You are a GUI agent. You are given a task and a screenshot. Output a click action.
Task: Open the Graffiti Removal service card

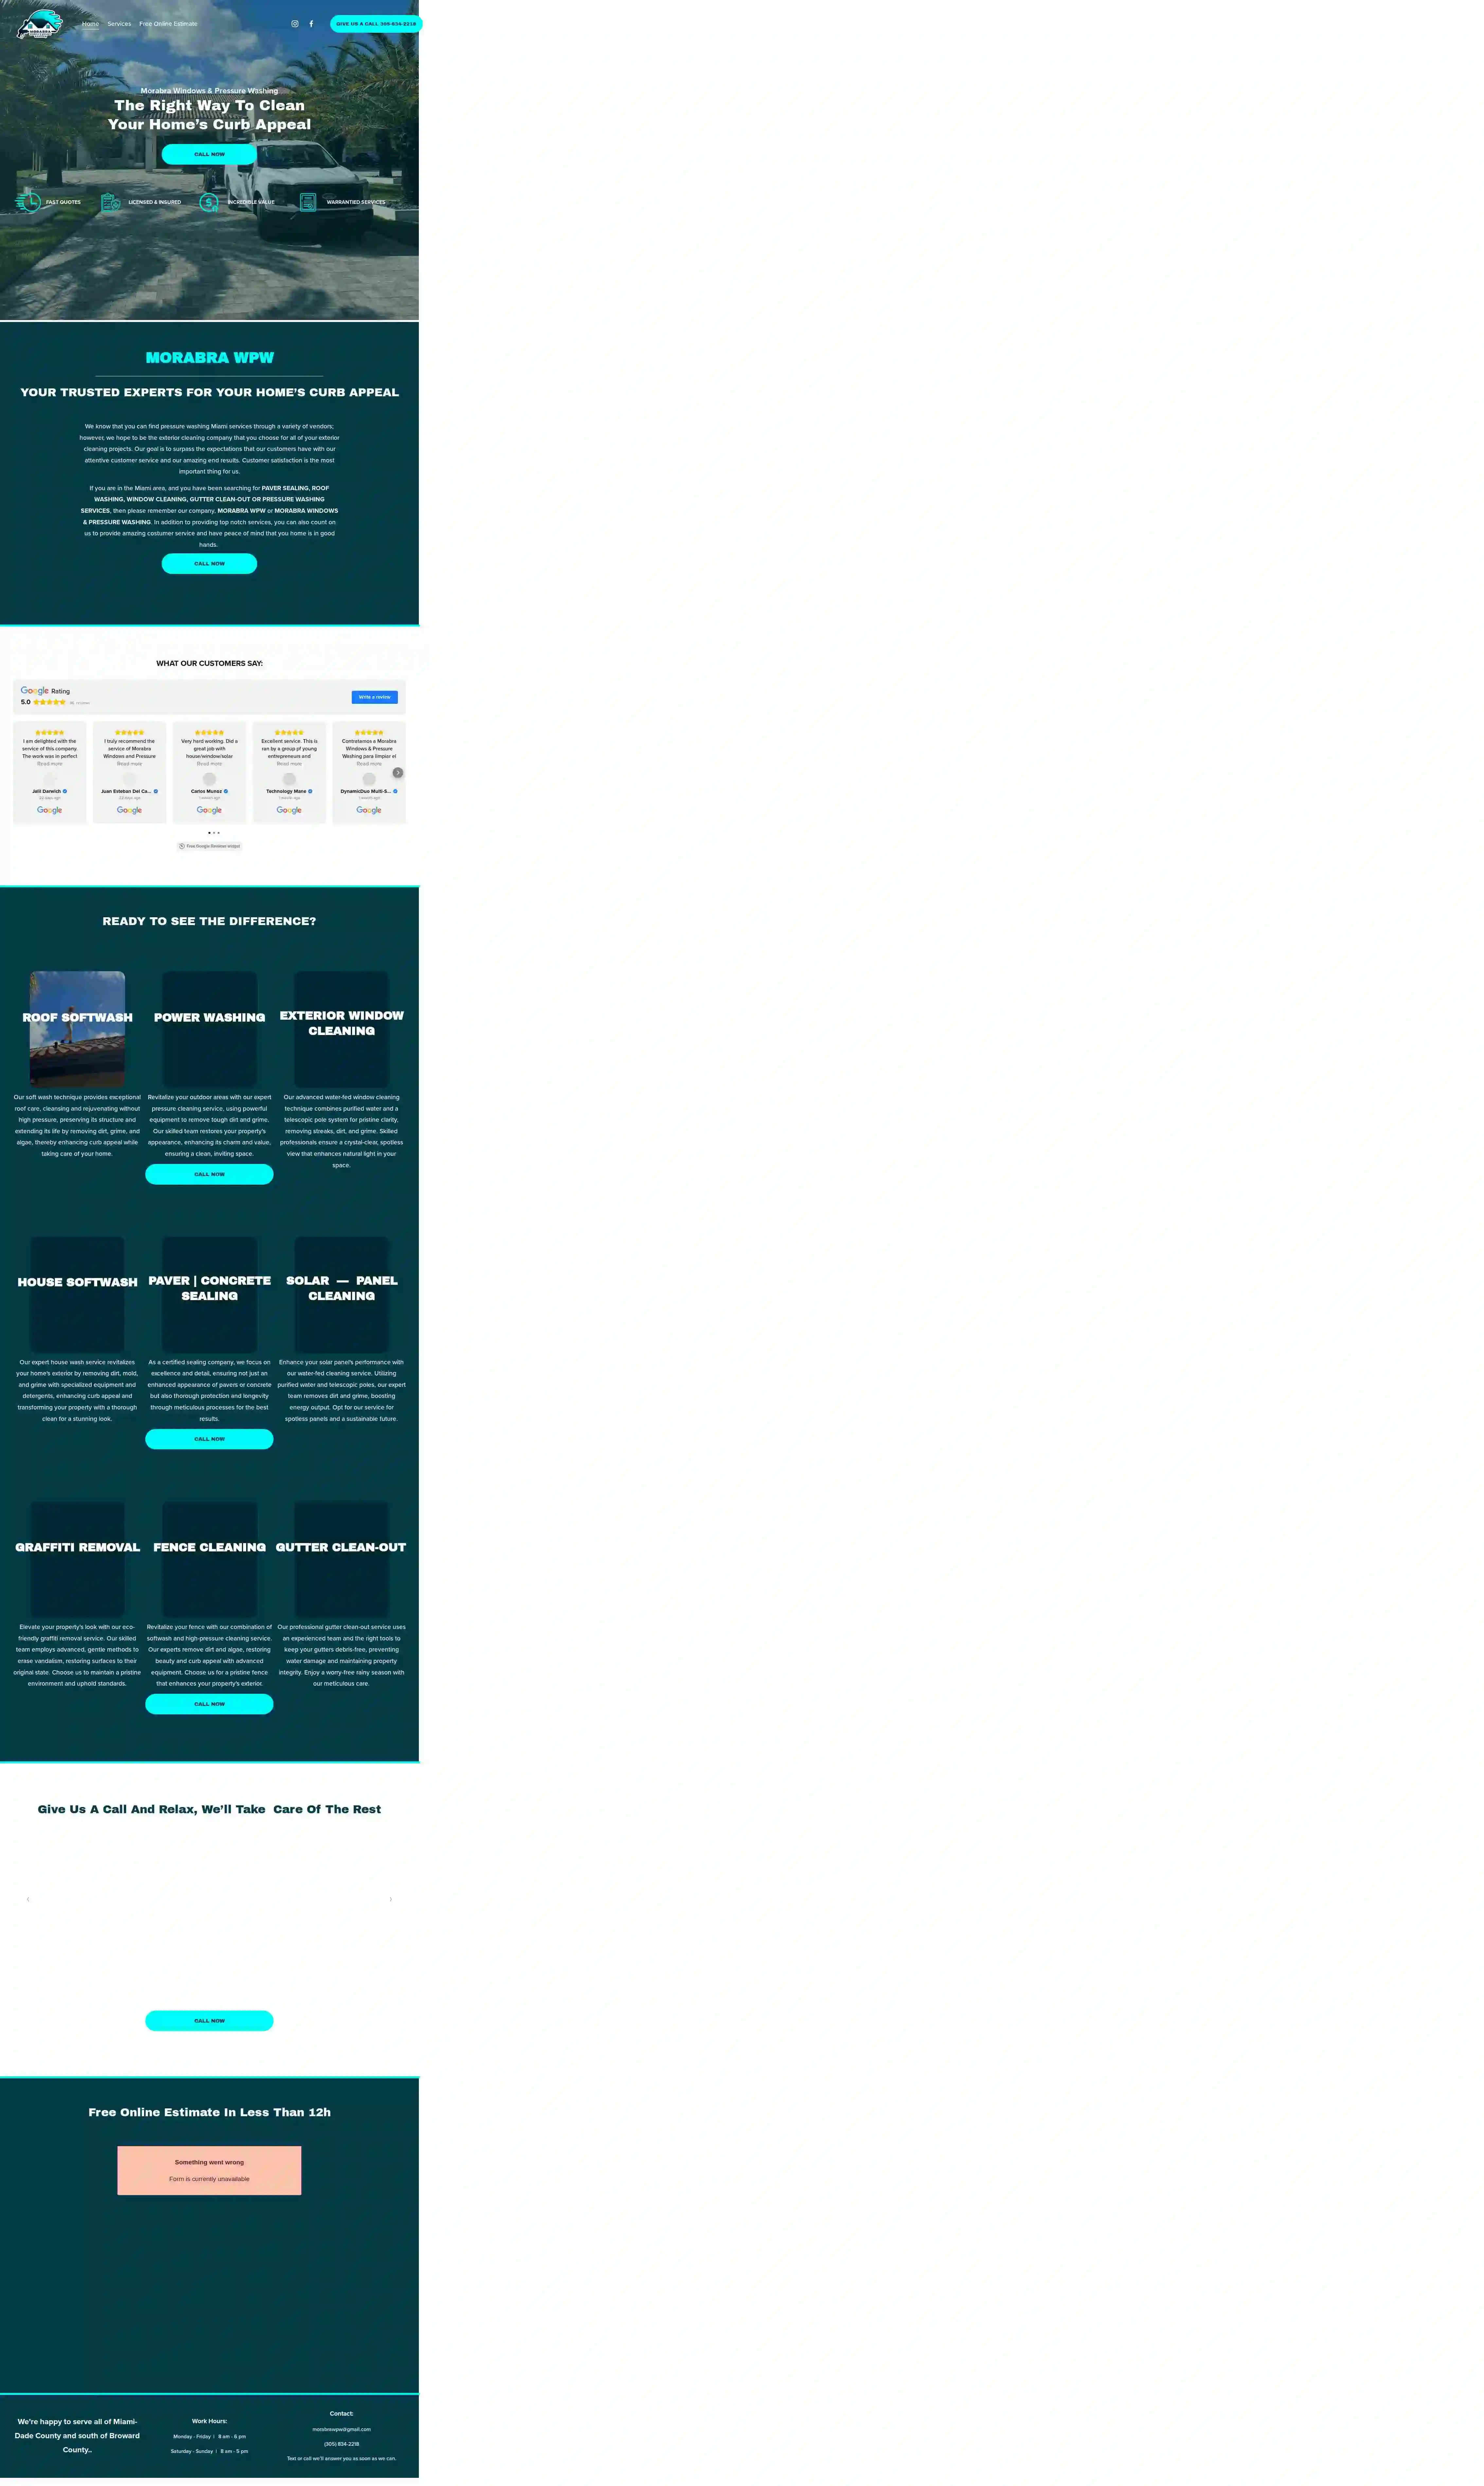click(77, 1559)
